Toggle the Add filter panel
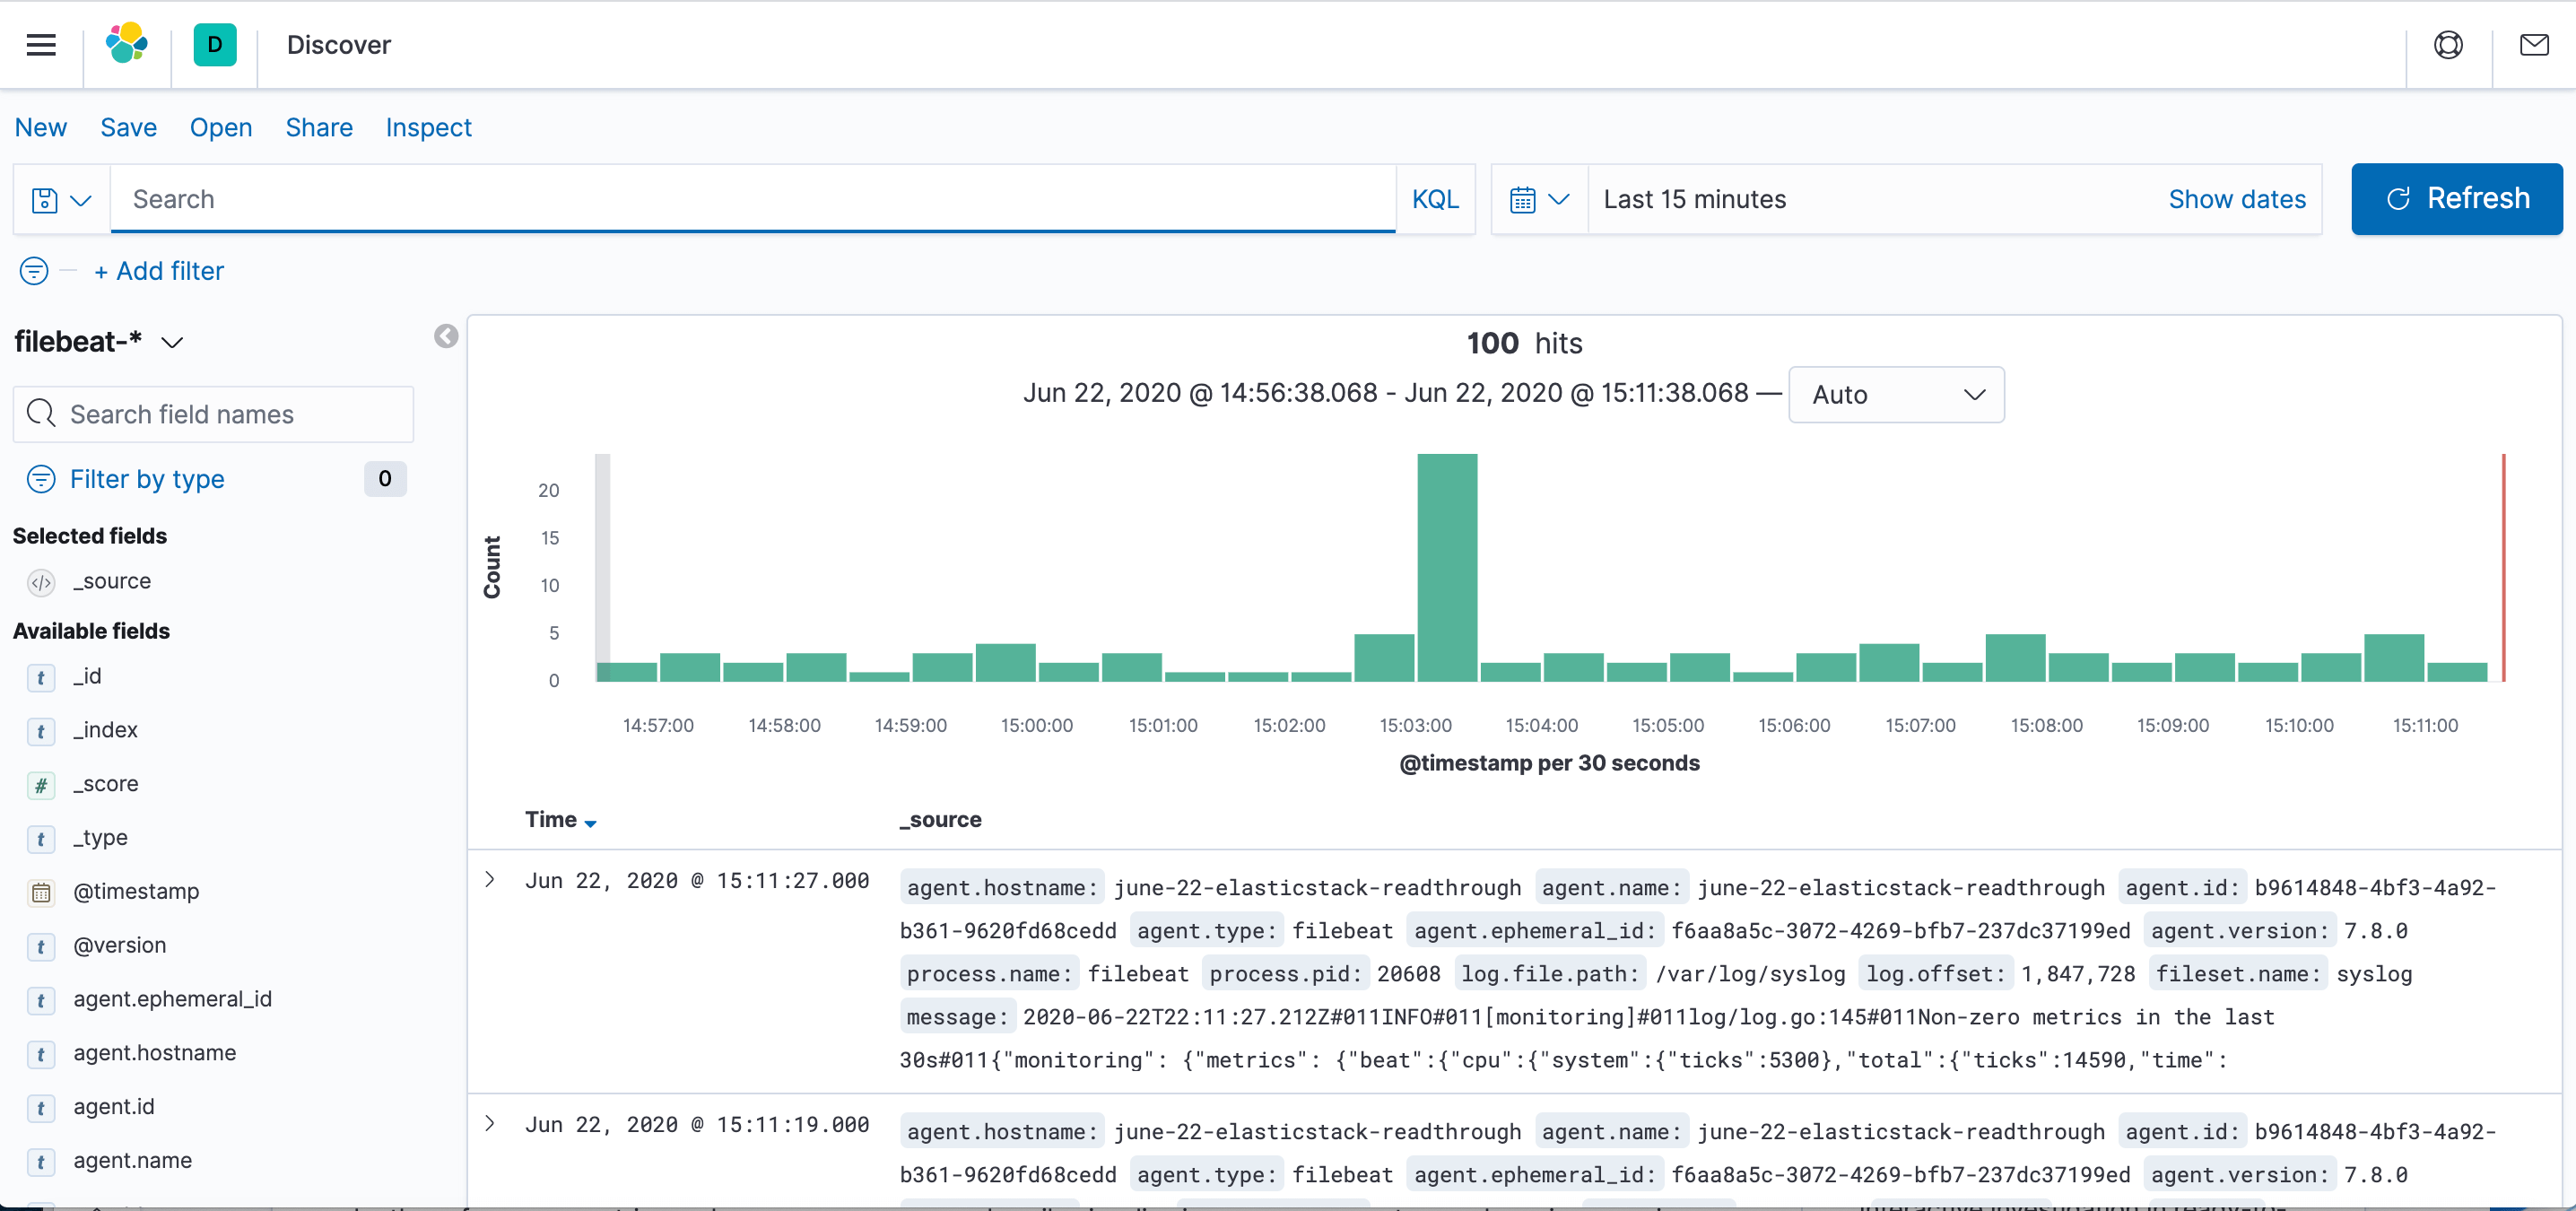This screenshot has height=1211, width=2576. (x=158, y=271)
